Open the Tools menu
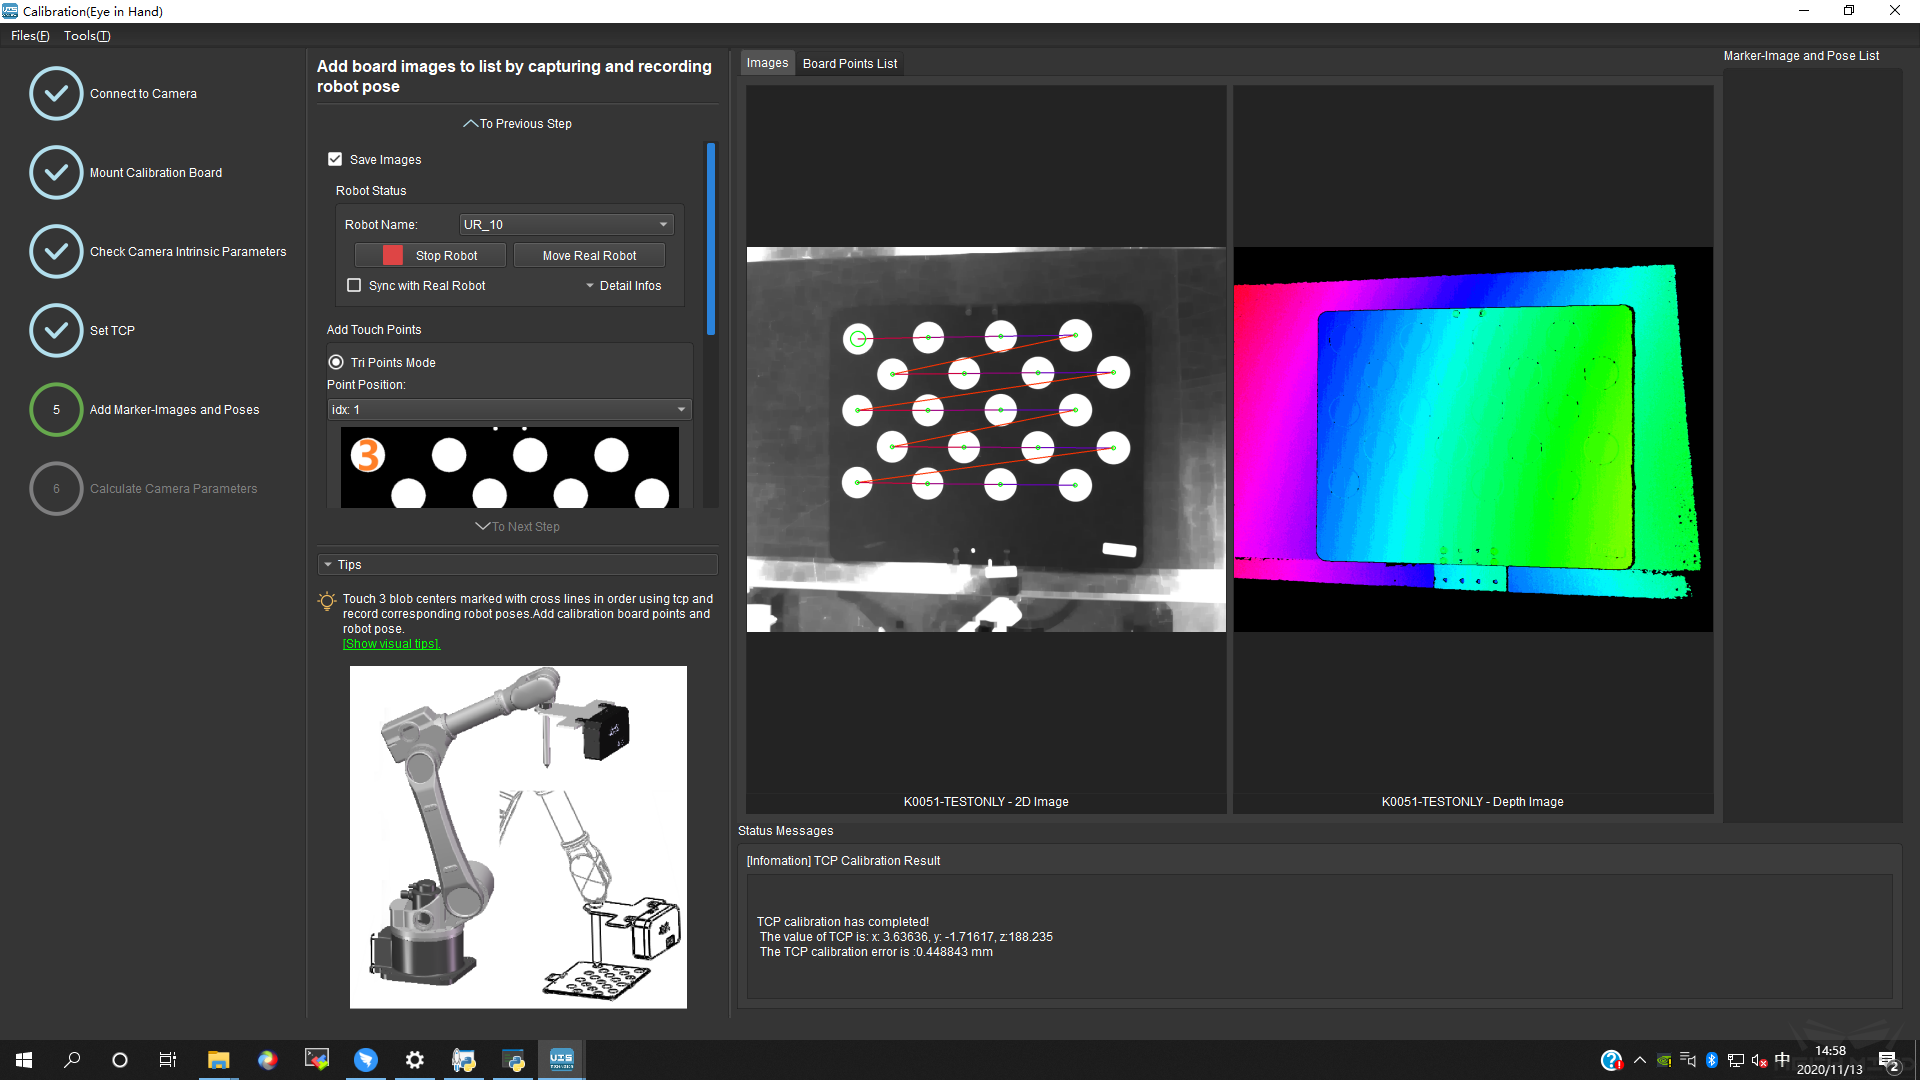 pyautogui.click(x=87, y=36)
